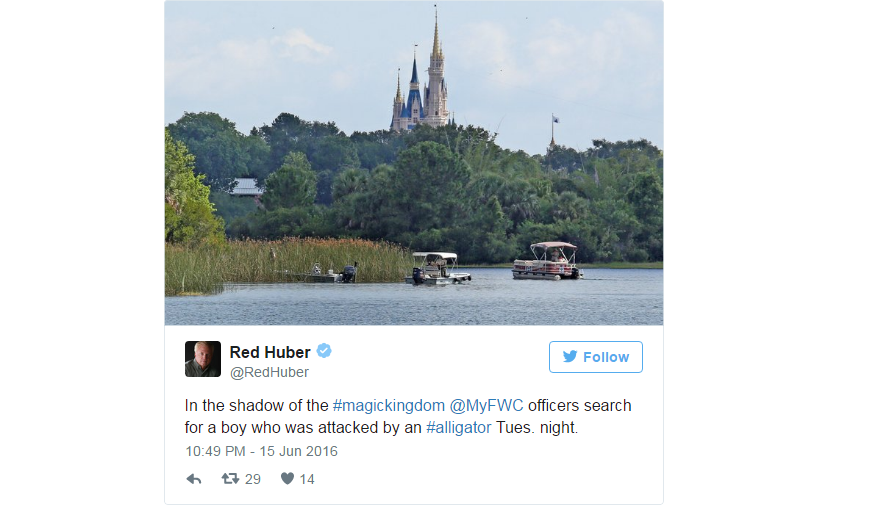Image resolution: width=871 pixels, height=505 pixels.
Task: Click the red-canopy pontoon boat in photo
Action: click(x=547, y=261)
